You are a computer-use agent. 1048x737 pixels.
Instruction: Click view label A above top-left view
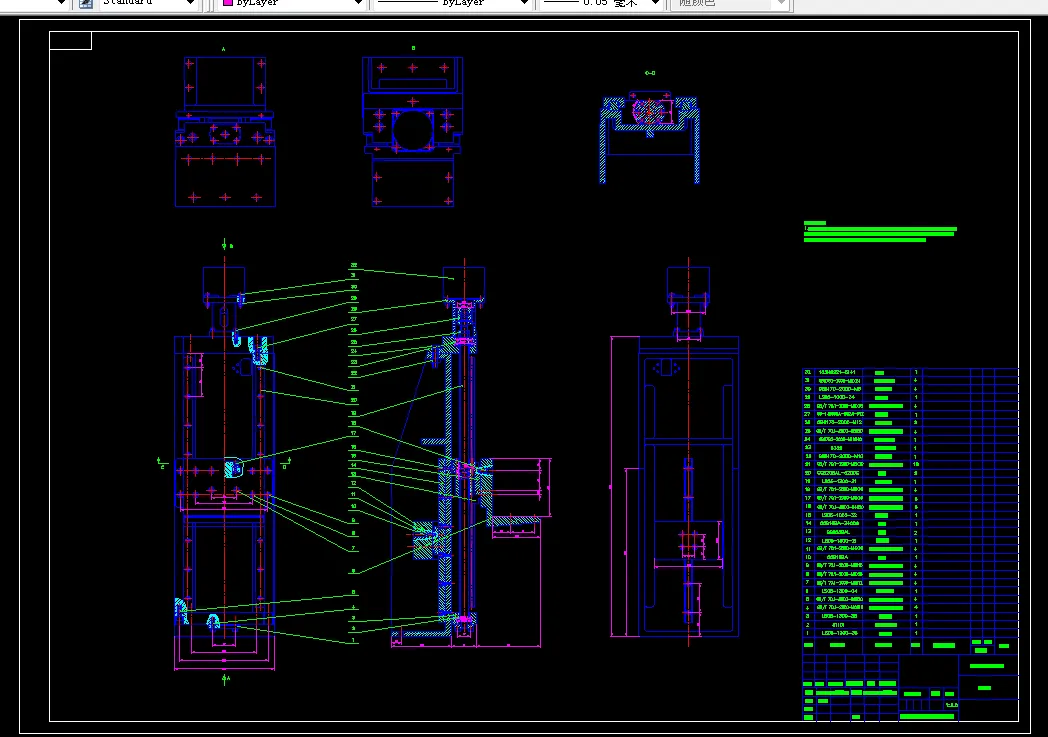[x=223, y=49]
